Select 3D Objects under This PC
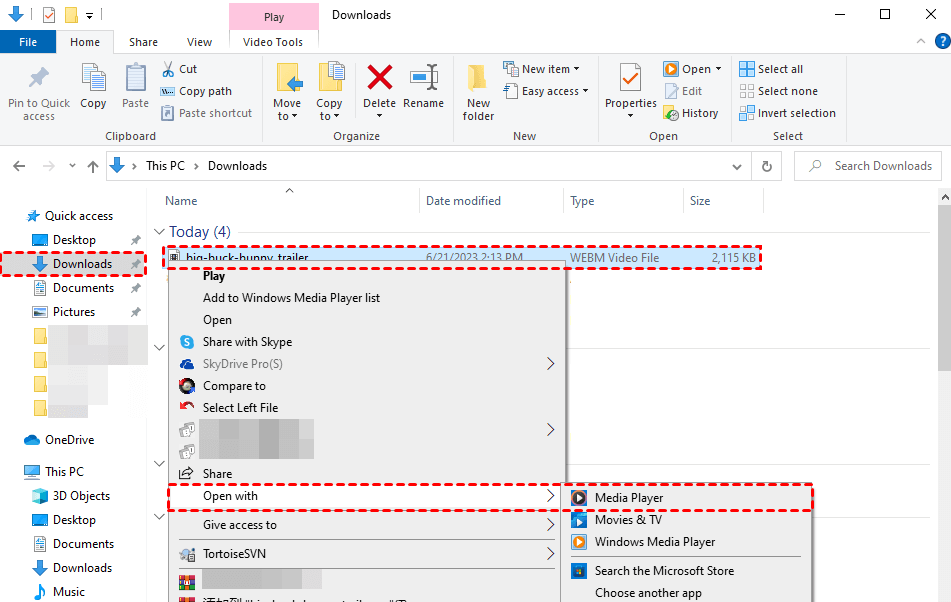The image size is (951, 602). (x=81, y=496)
